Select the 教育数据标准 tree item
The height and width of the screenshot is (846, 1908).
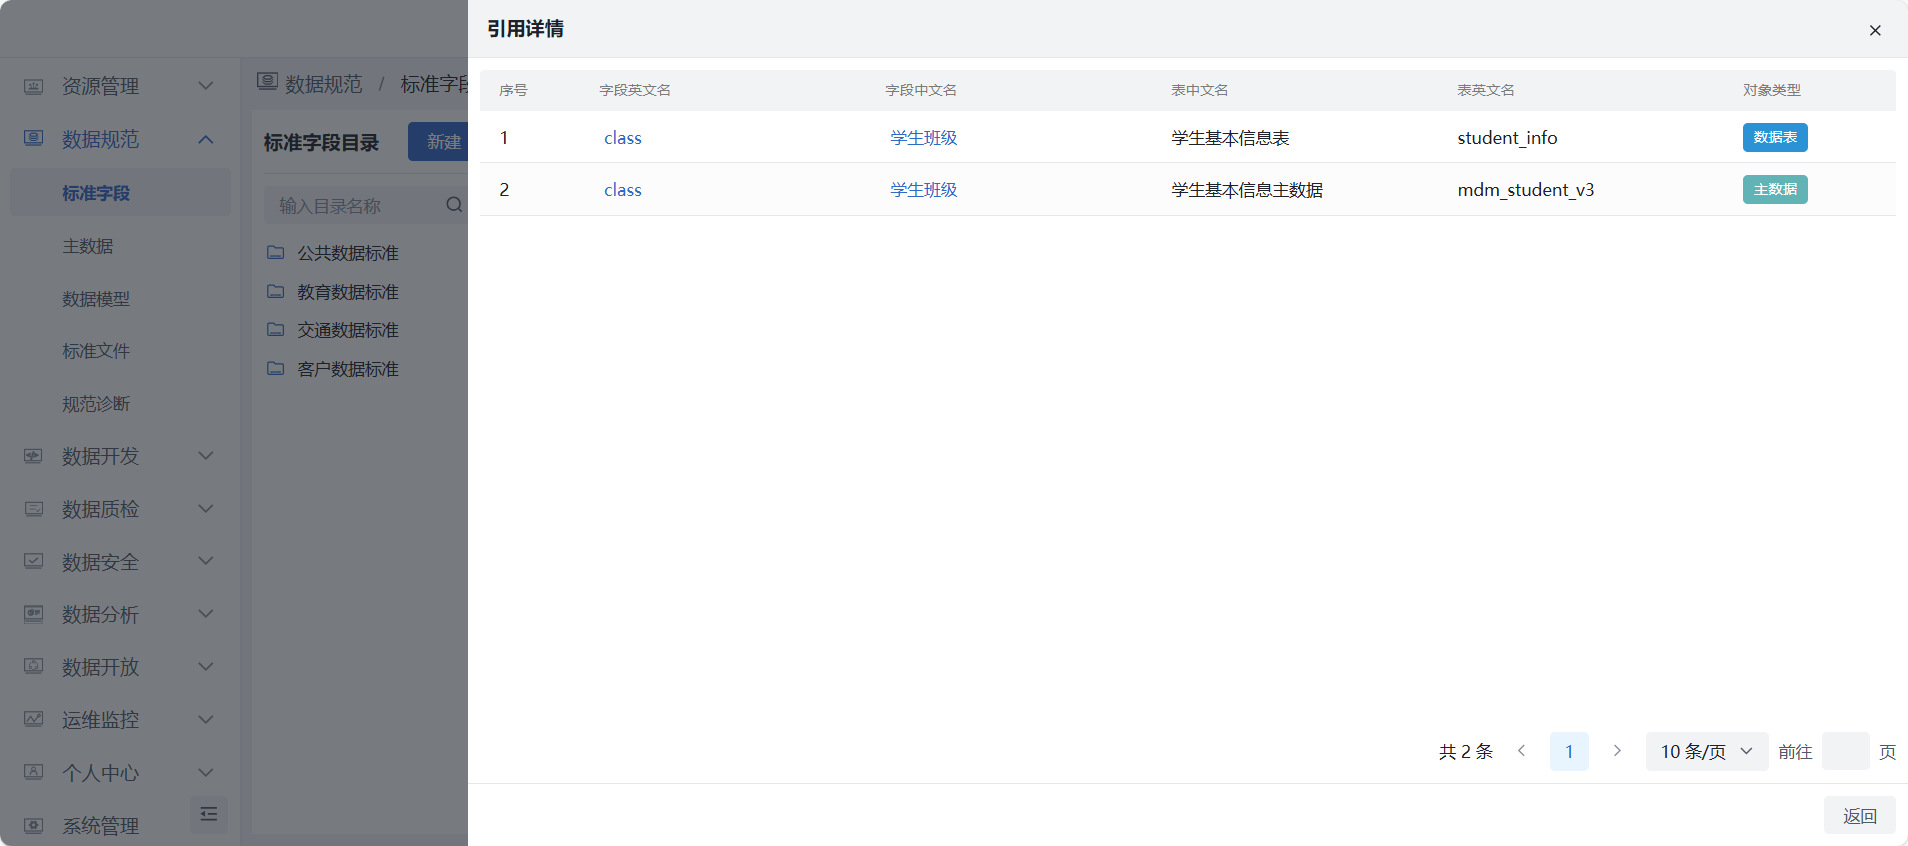coord(348,292)
